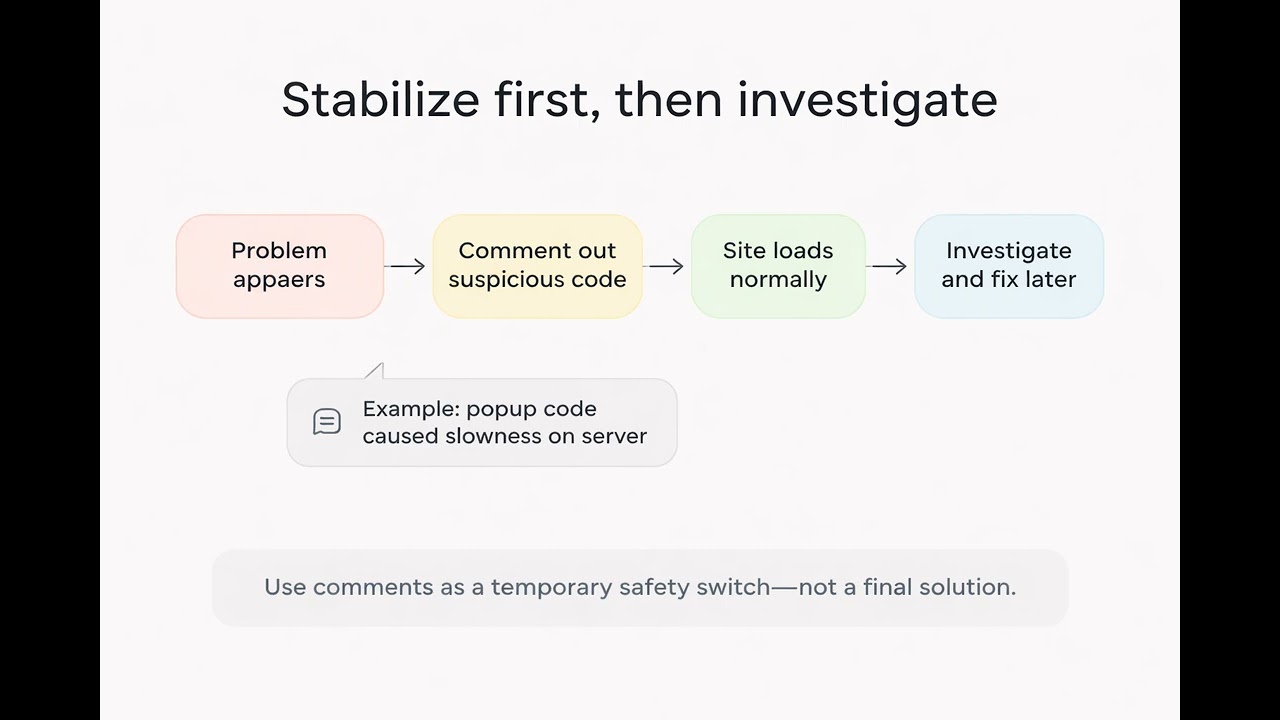Click the words 'not a final solution'
The height and width of the screenshot is (720, 1280).
tap(907, 587)
